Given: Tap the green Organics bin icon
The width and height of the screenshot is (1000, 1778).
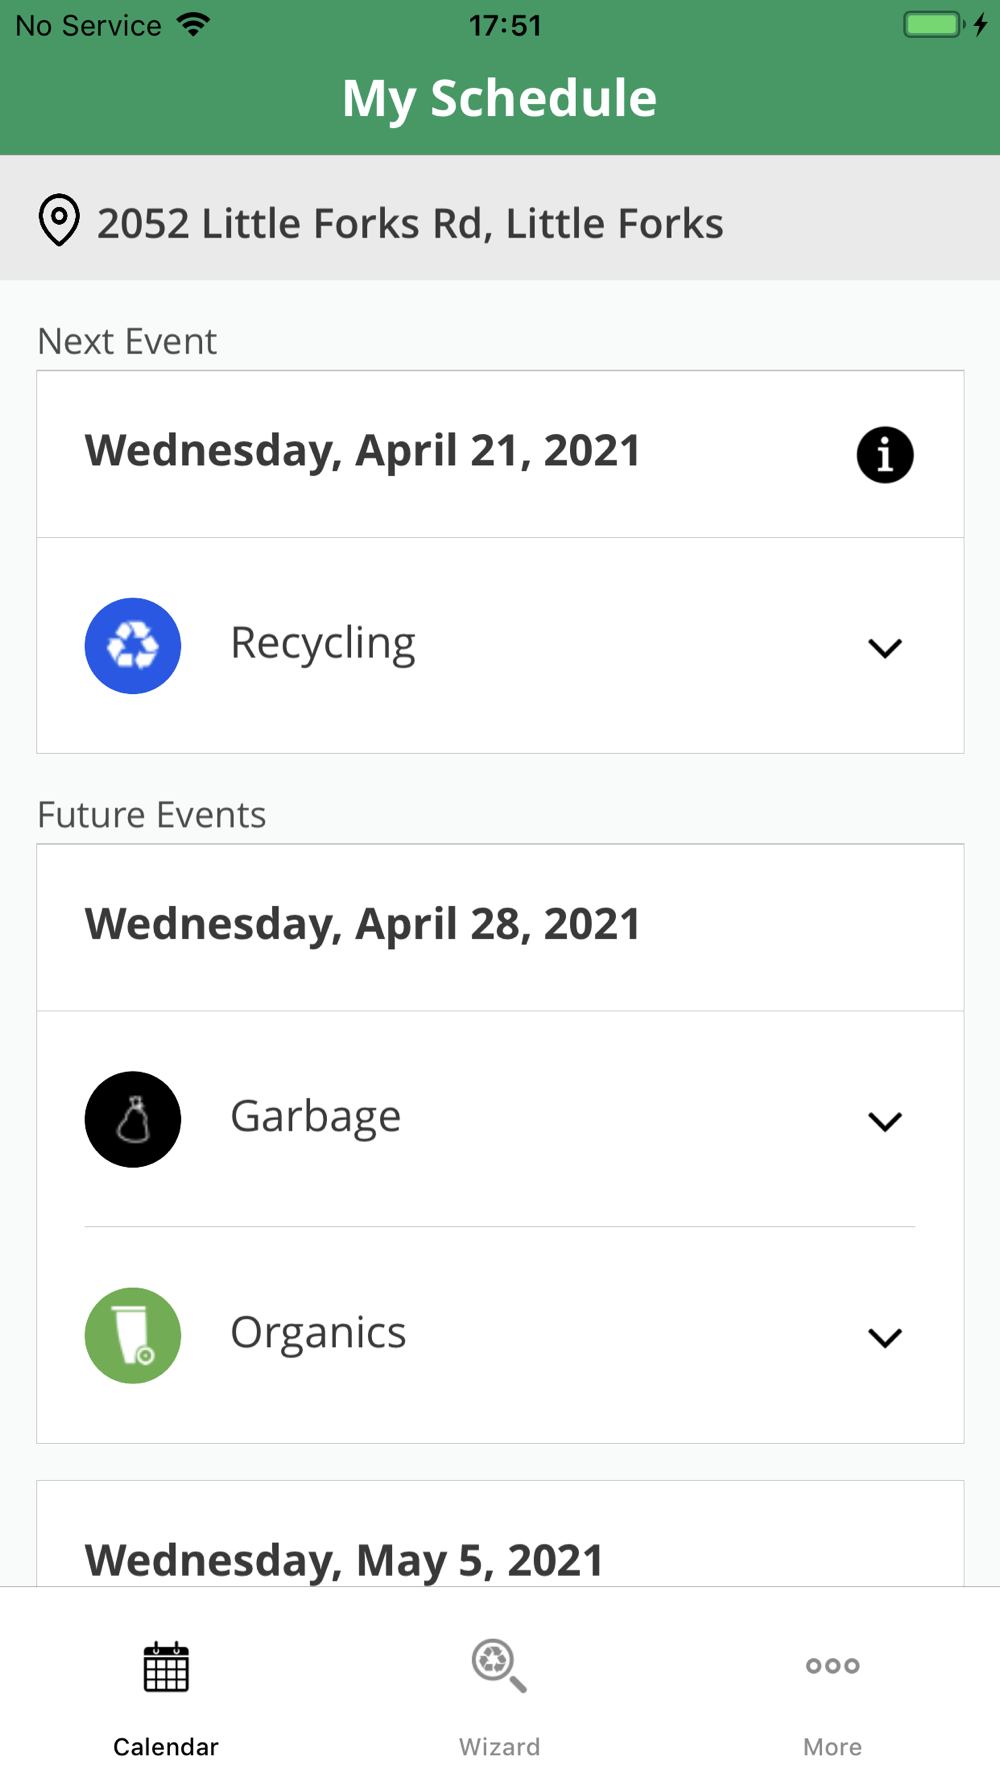Looking at the screenshot, I should [133, 1335].
